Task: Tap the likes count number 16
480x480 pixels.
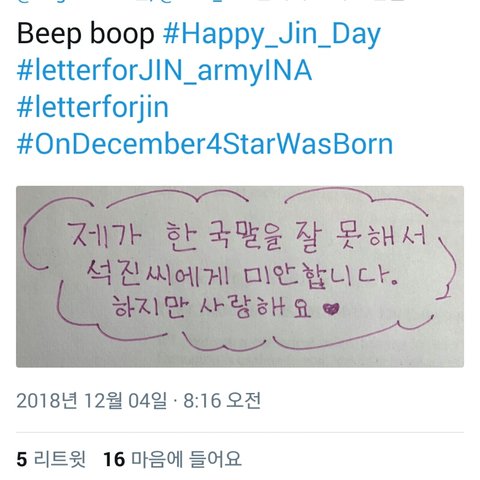Action: [x=114, y=459]
